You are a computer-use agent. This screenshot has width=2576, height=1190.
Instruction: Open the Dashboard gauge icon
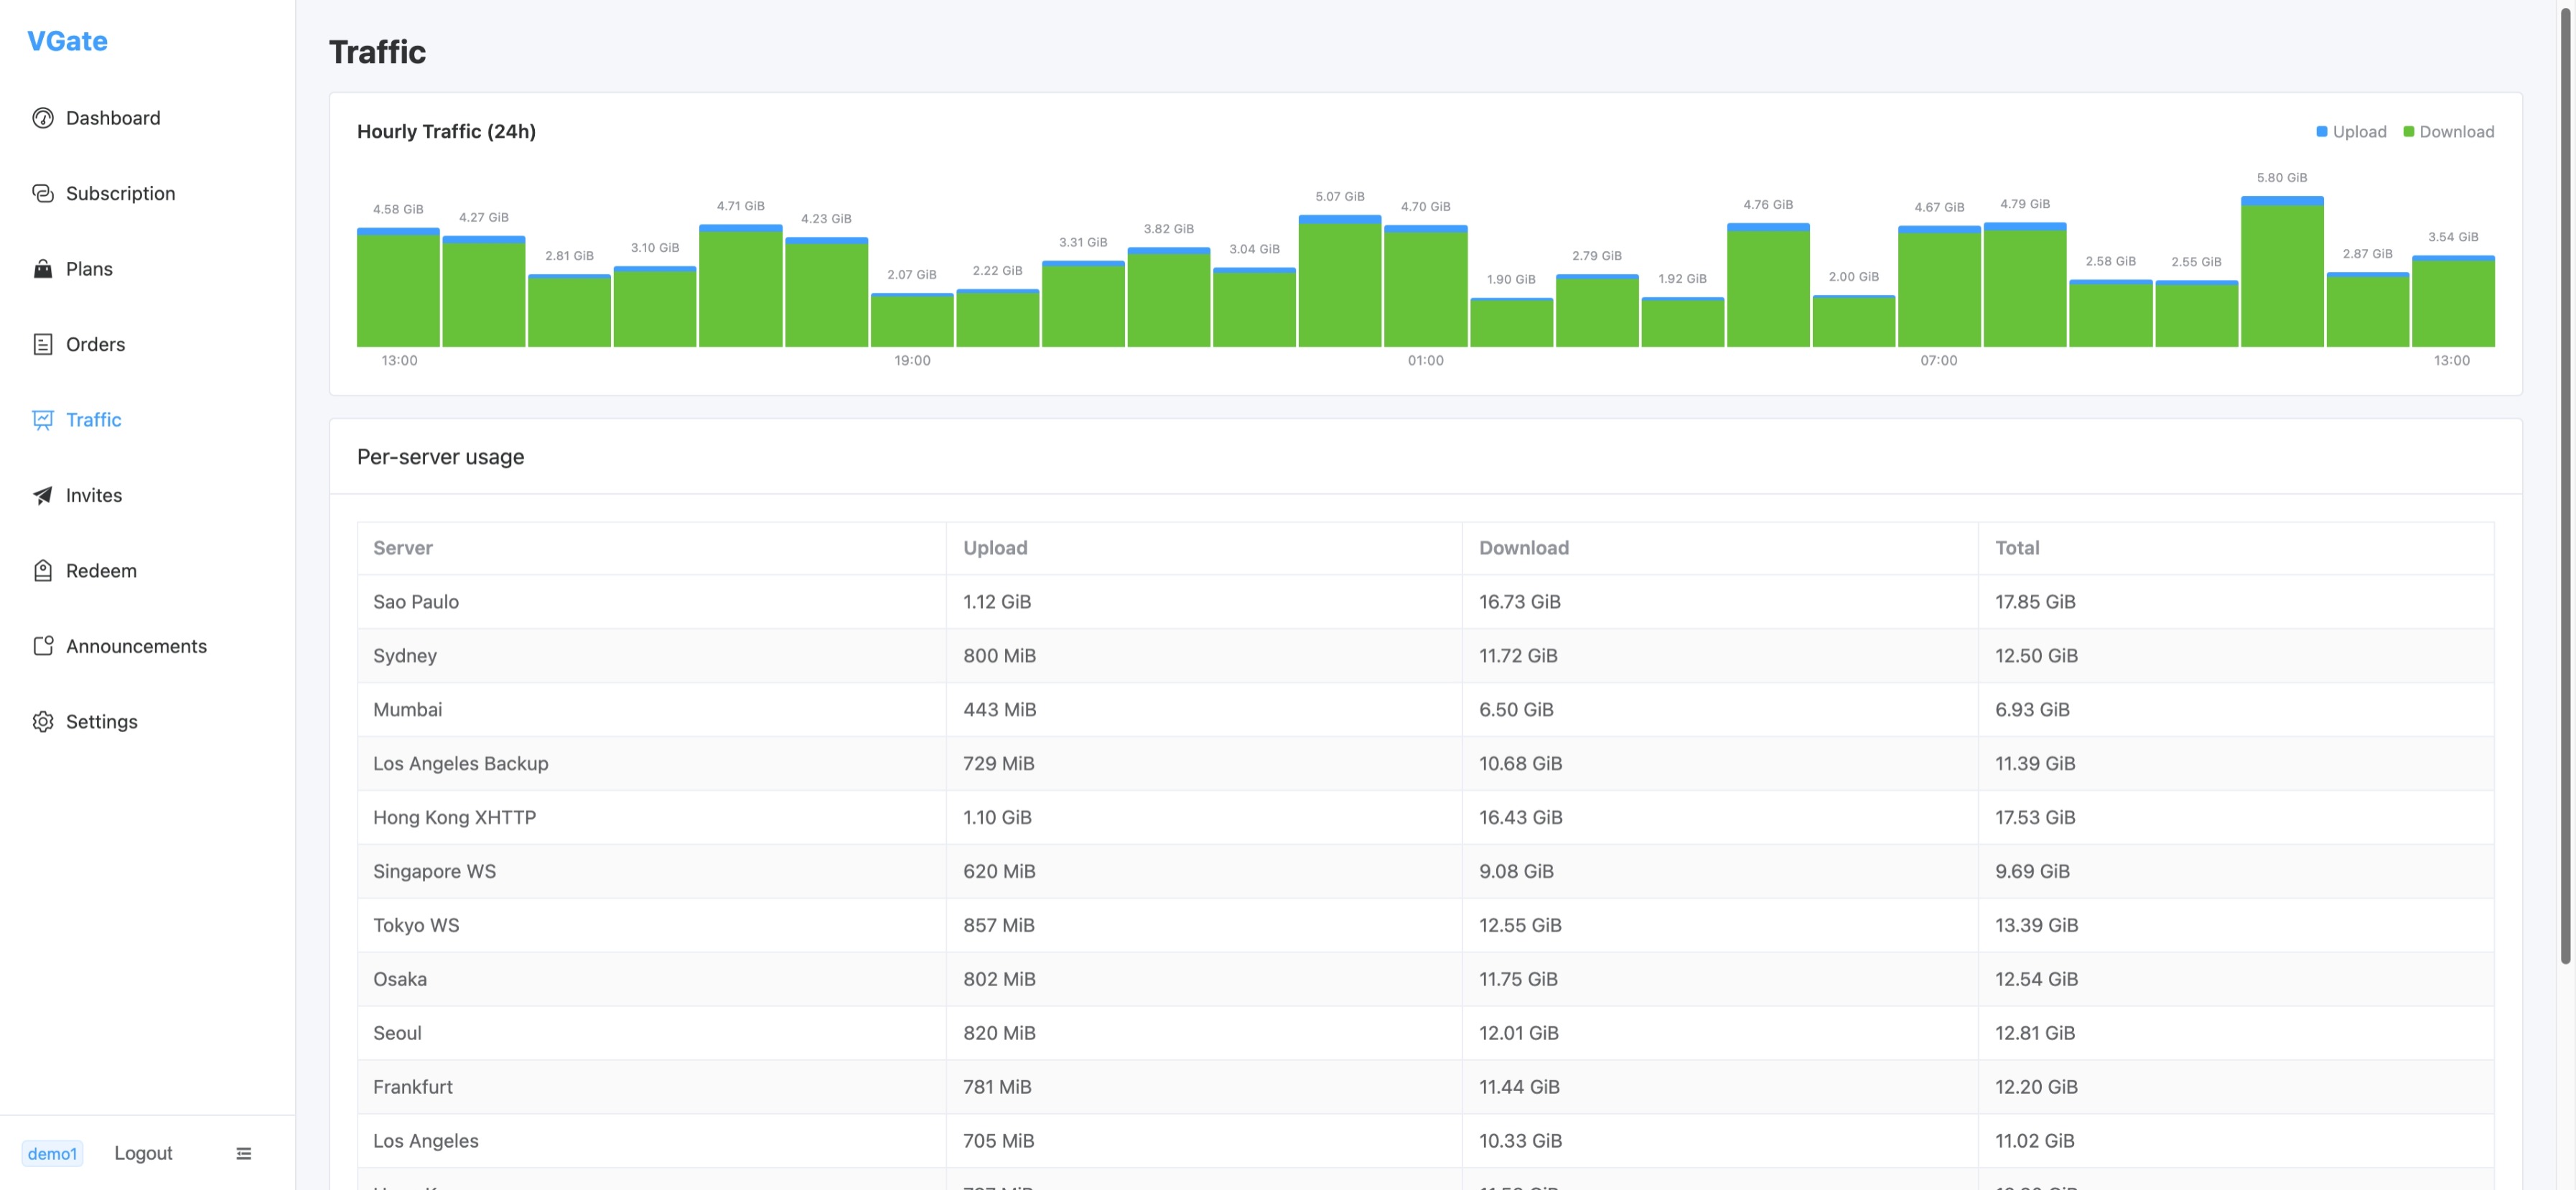coord(43,118)
